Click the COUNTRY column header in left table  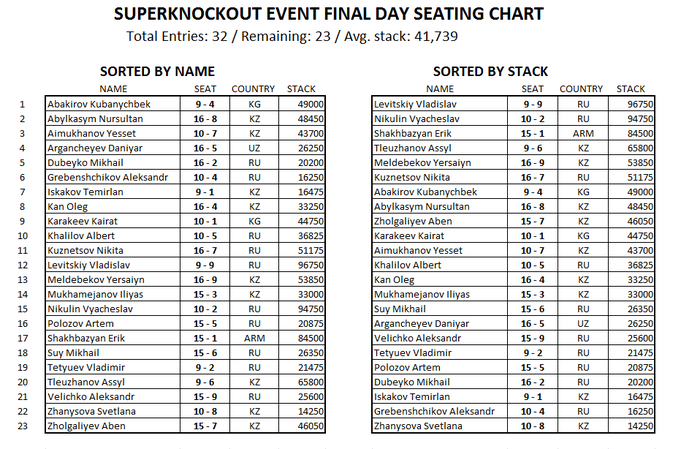tap(253, 89)
